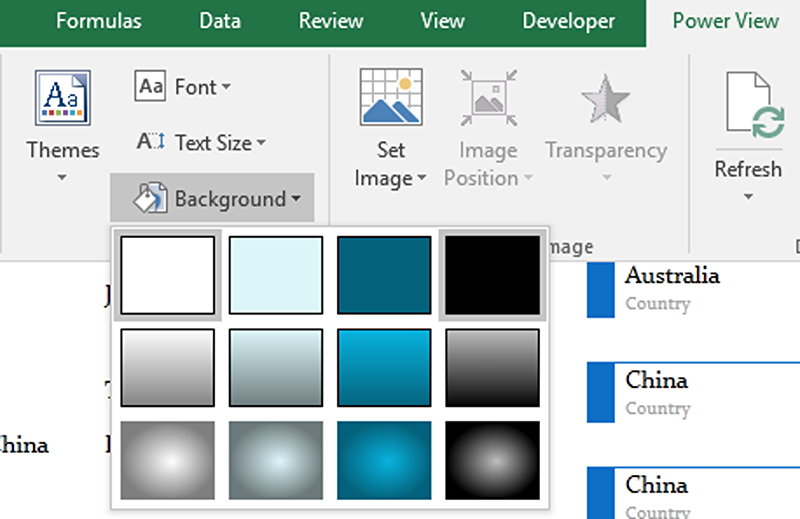Open the Developer ribbon tab
Image resolution: width=800 pixels, height=519 pixels.
(x=568, y=21)
